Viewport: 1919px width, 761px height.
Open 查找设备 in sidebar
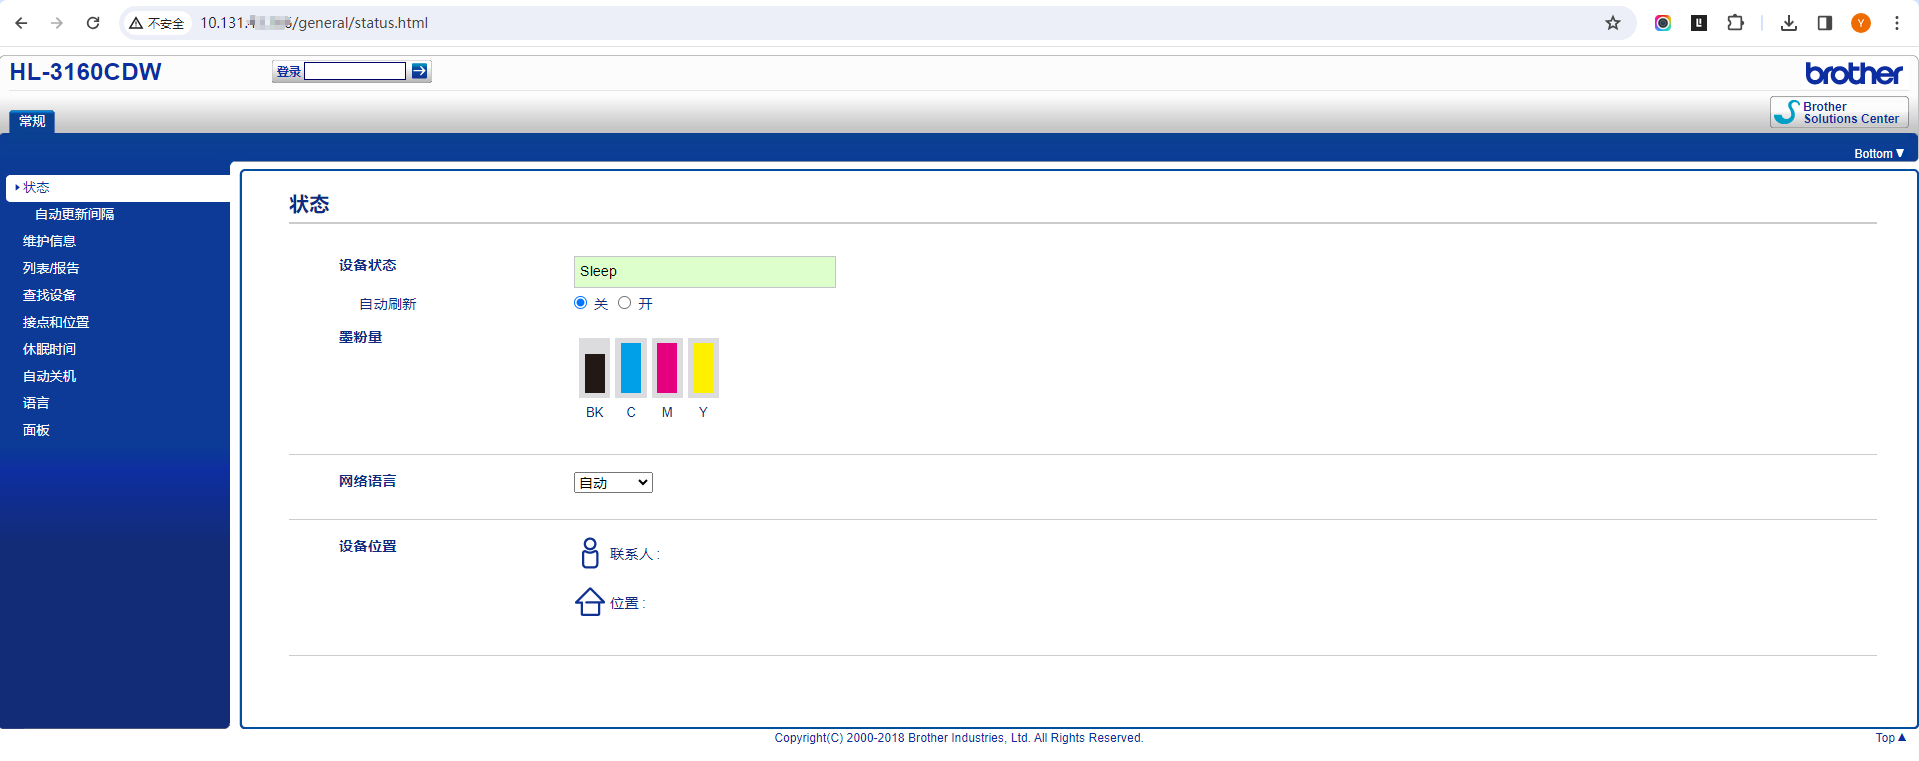(49, 295)
